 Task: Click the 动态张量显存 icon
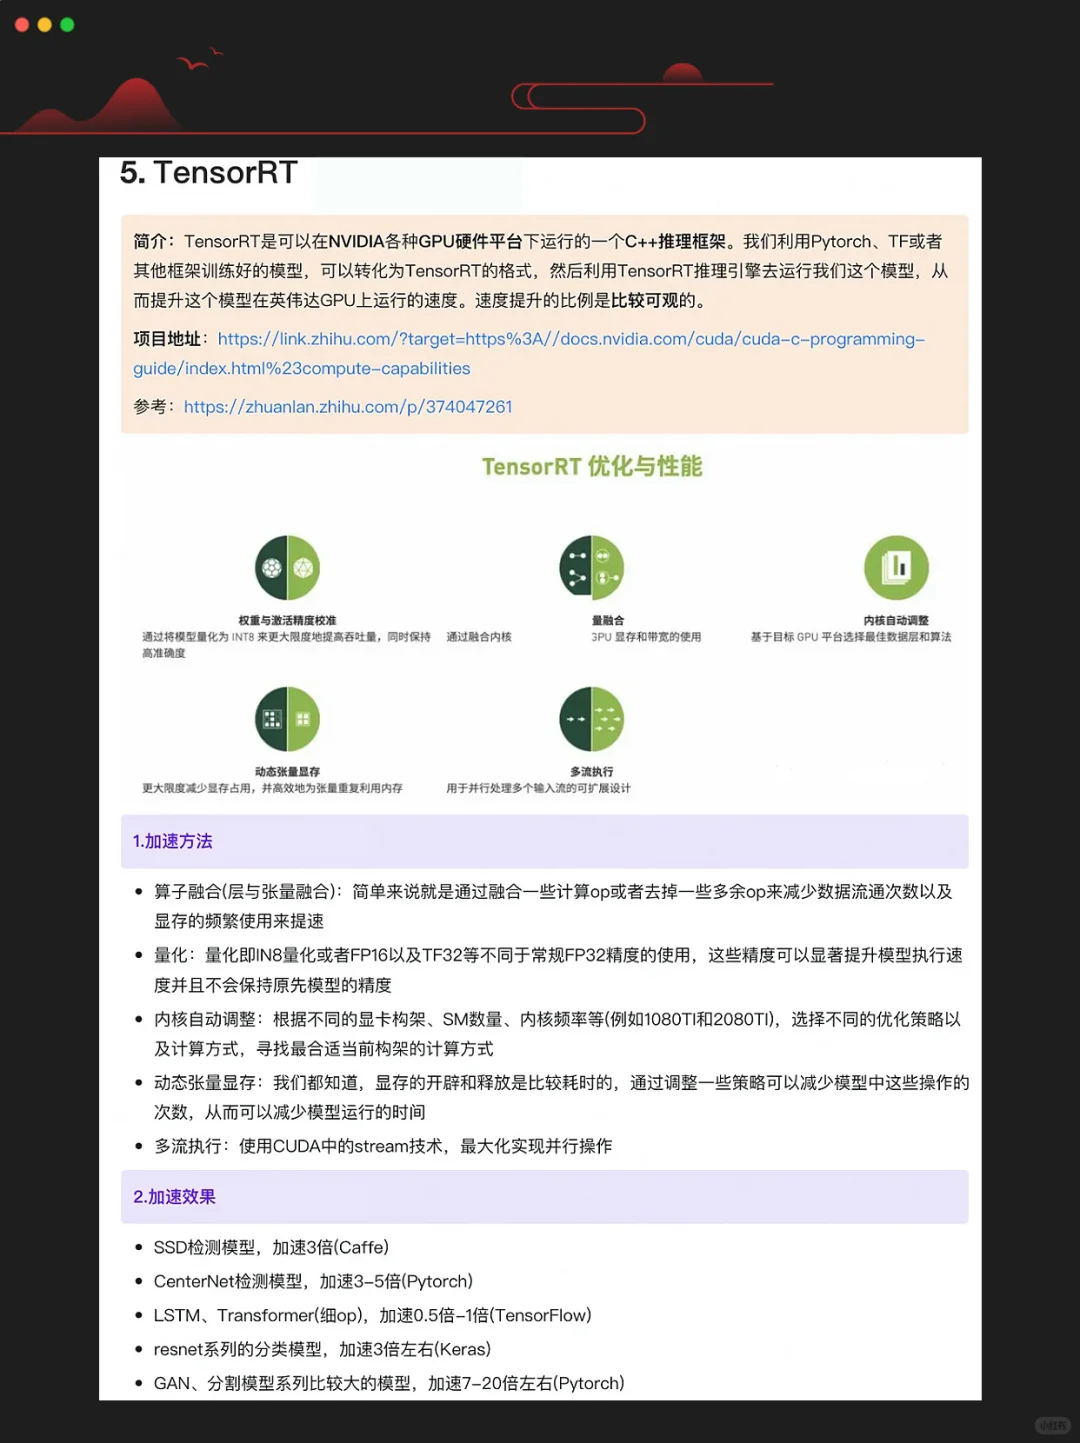tap(287, 719)
